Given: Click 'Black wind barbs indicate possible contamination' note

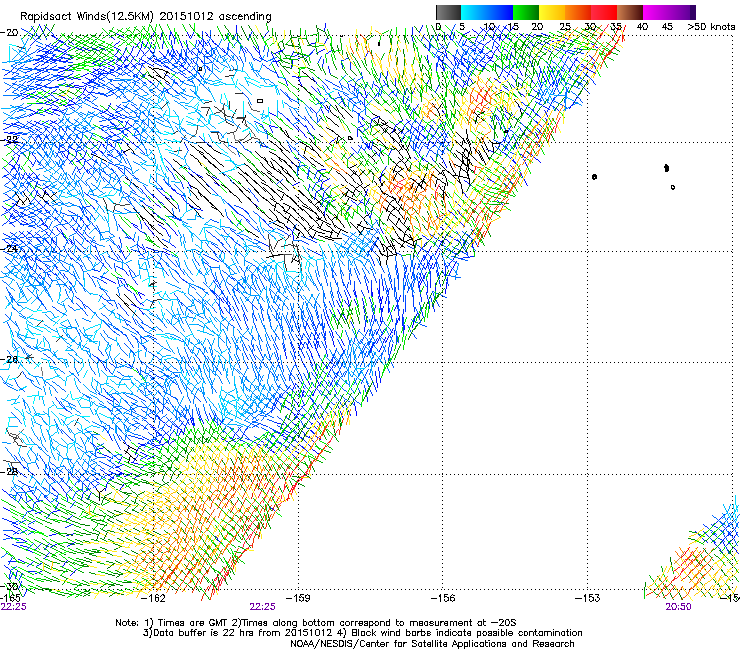Looking at the screenshot, I should coord(467,633).
